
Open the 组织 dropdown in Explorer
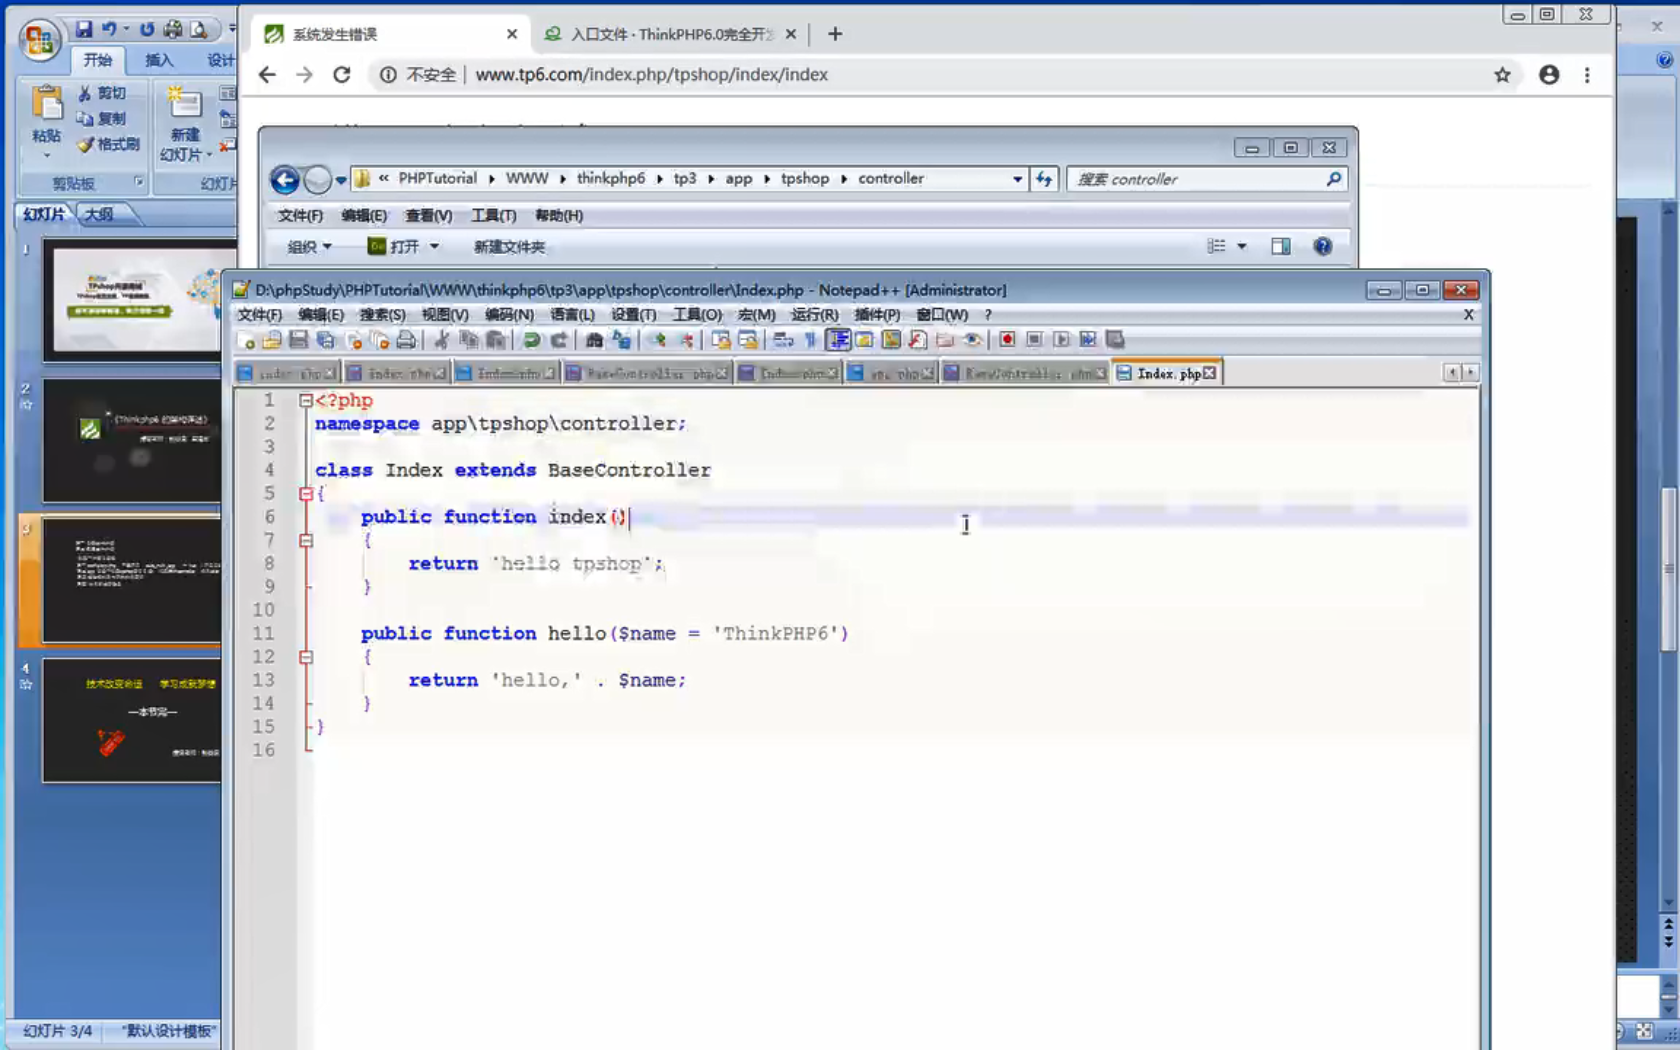point(309,247)
